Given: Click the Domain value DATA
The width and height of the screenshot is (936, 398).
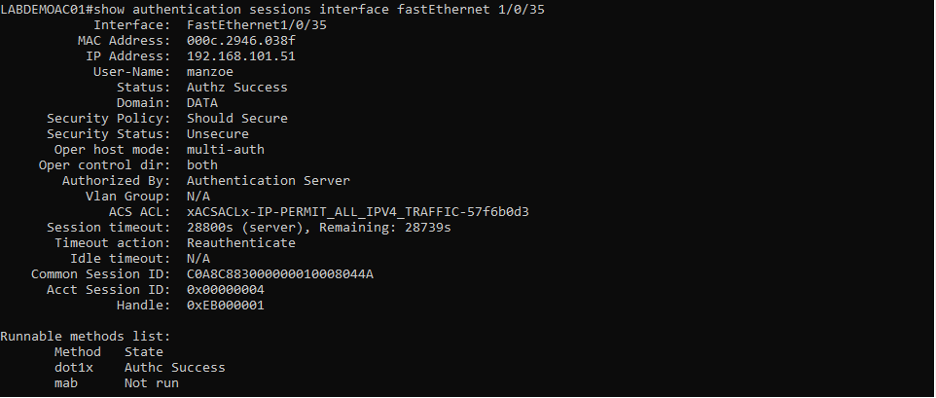Looking at the screenshot, I should [x=202, y=103].
